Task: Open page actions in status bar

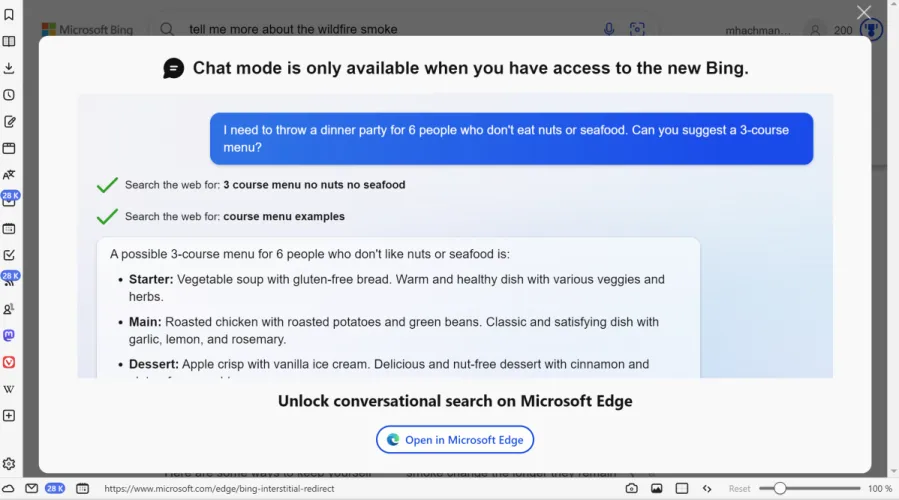Action: 707,488
